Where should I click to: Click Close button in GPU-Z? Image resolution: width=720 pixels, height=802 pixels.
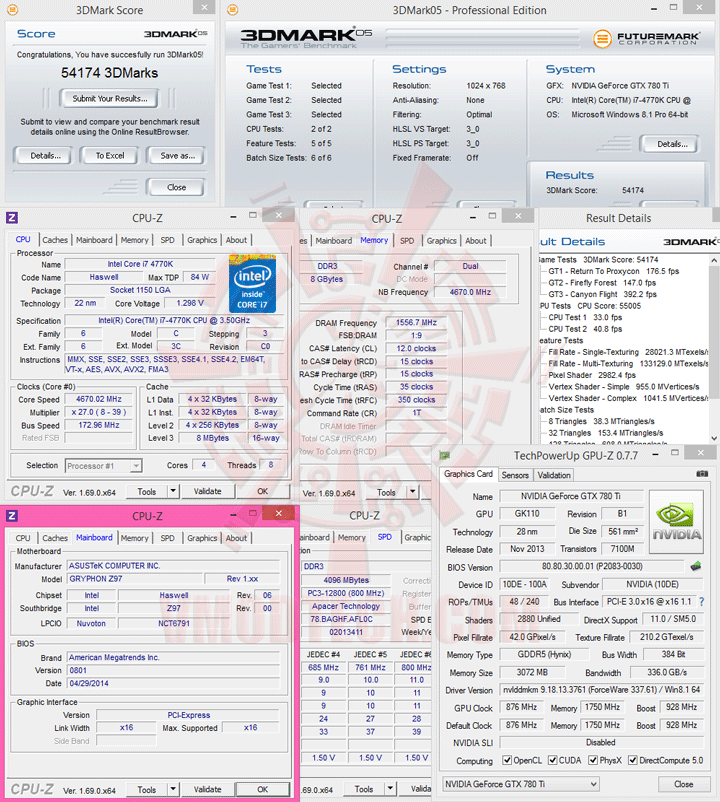click(684, 784)
